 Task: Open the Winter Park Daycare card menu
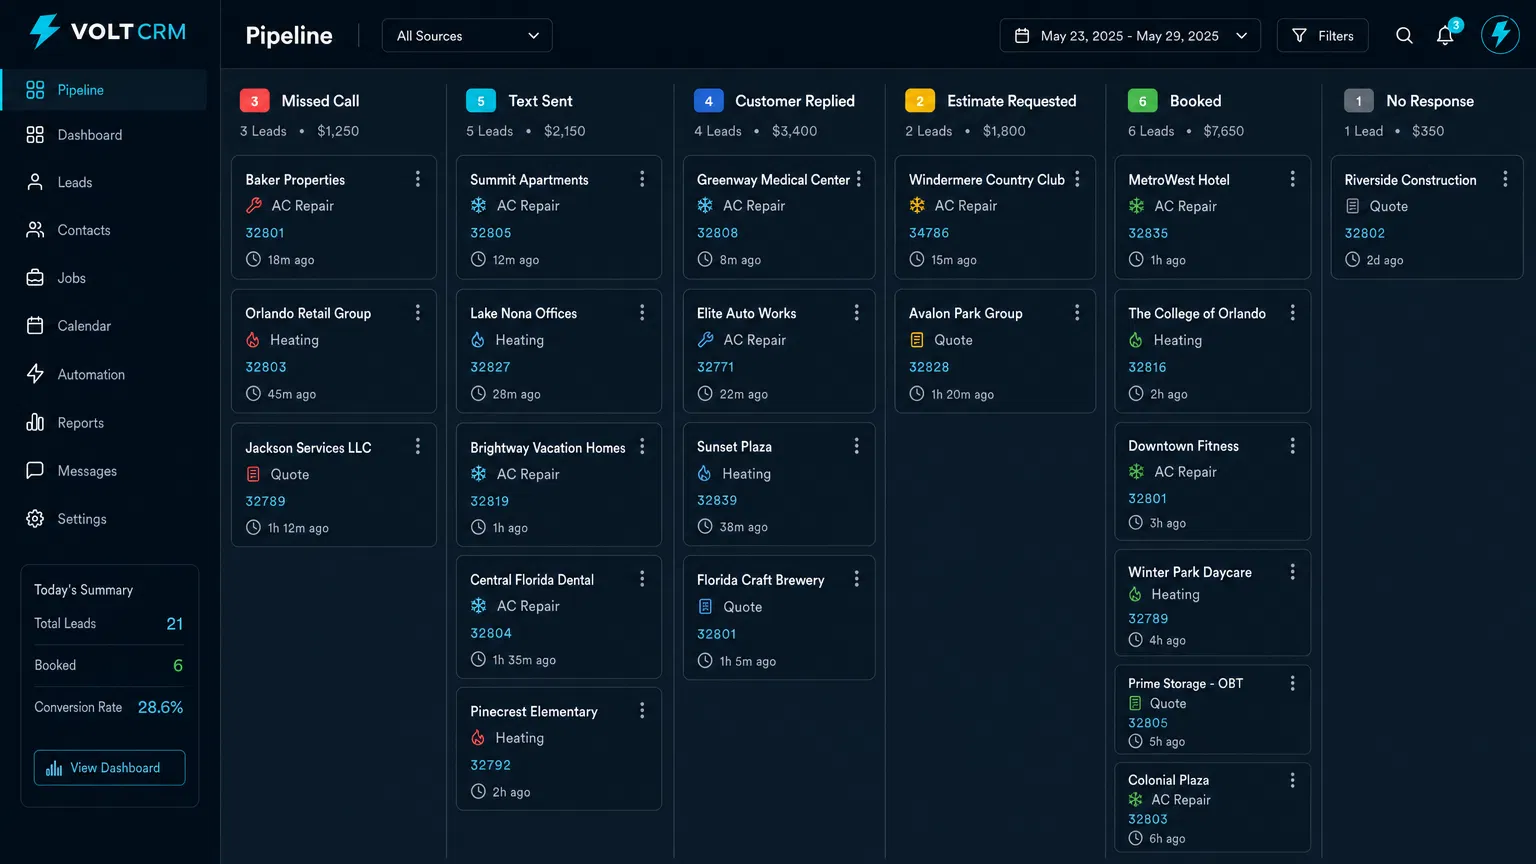[1293, 571]
